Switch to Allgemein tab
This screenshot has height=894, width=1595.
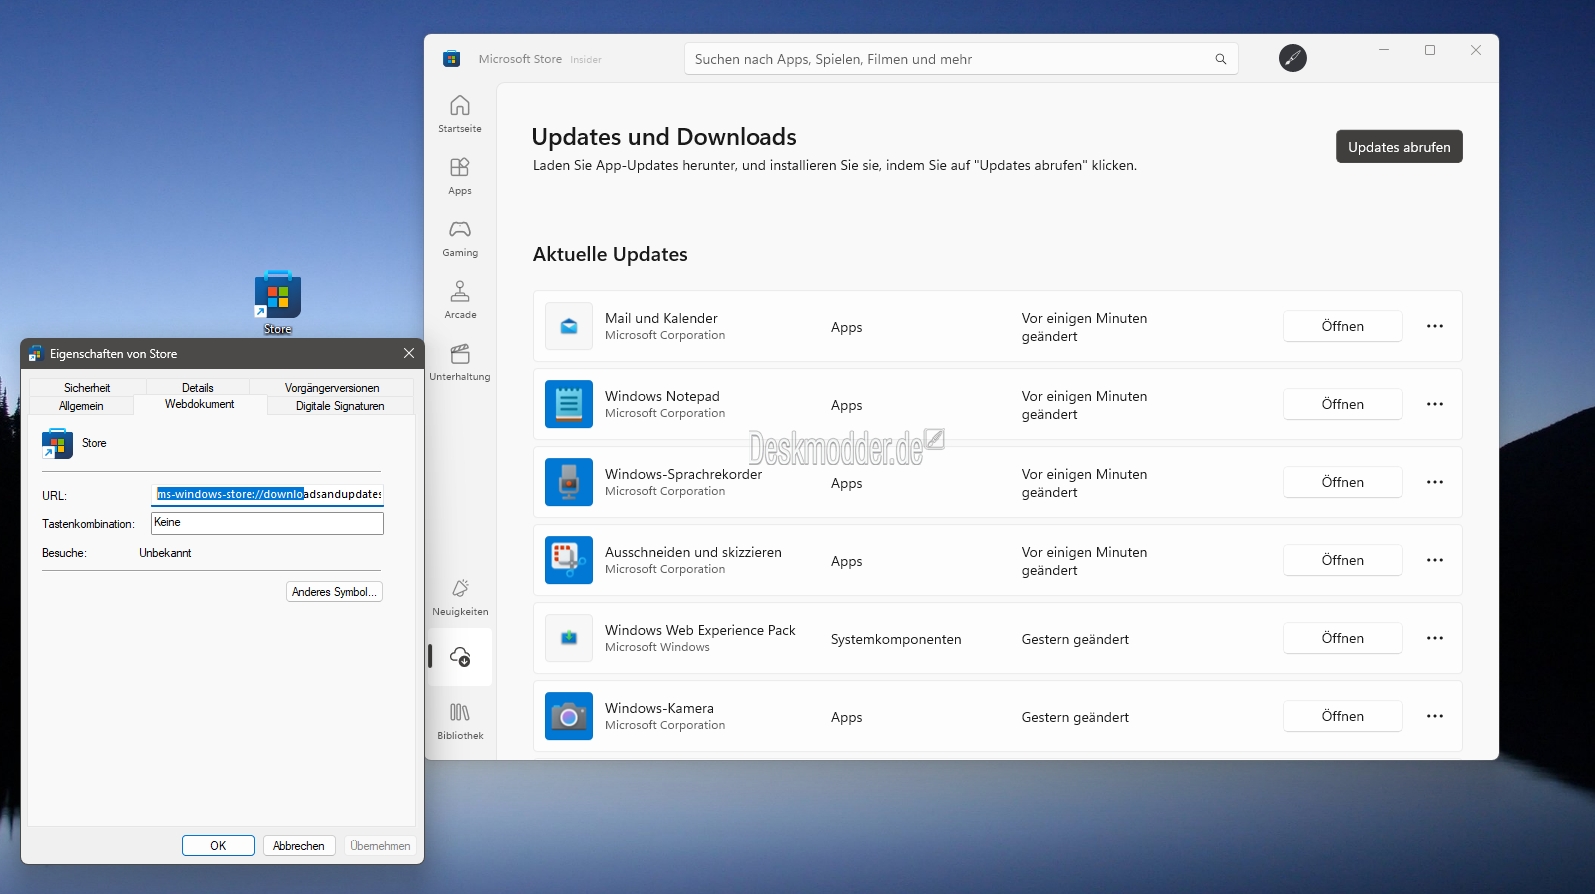tap(81, 406)
